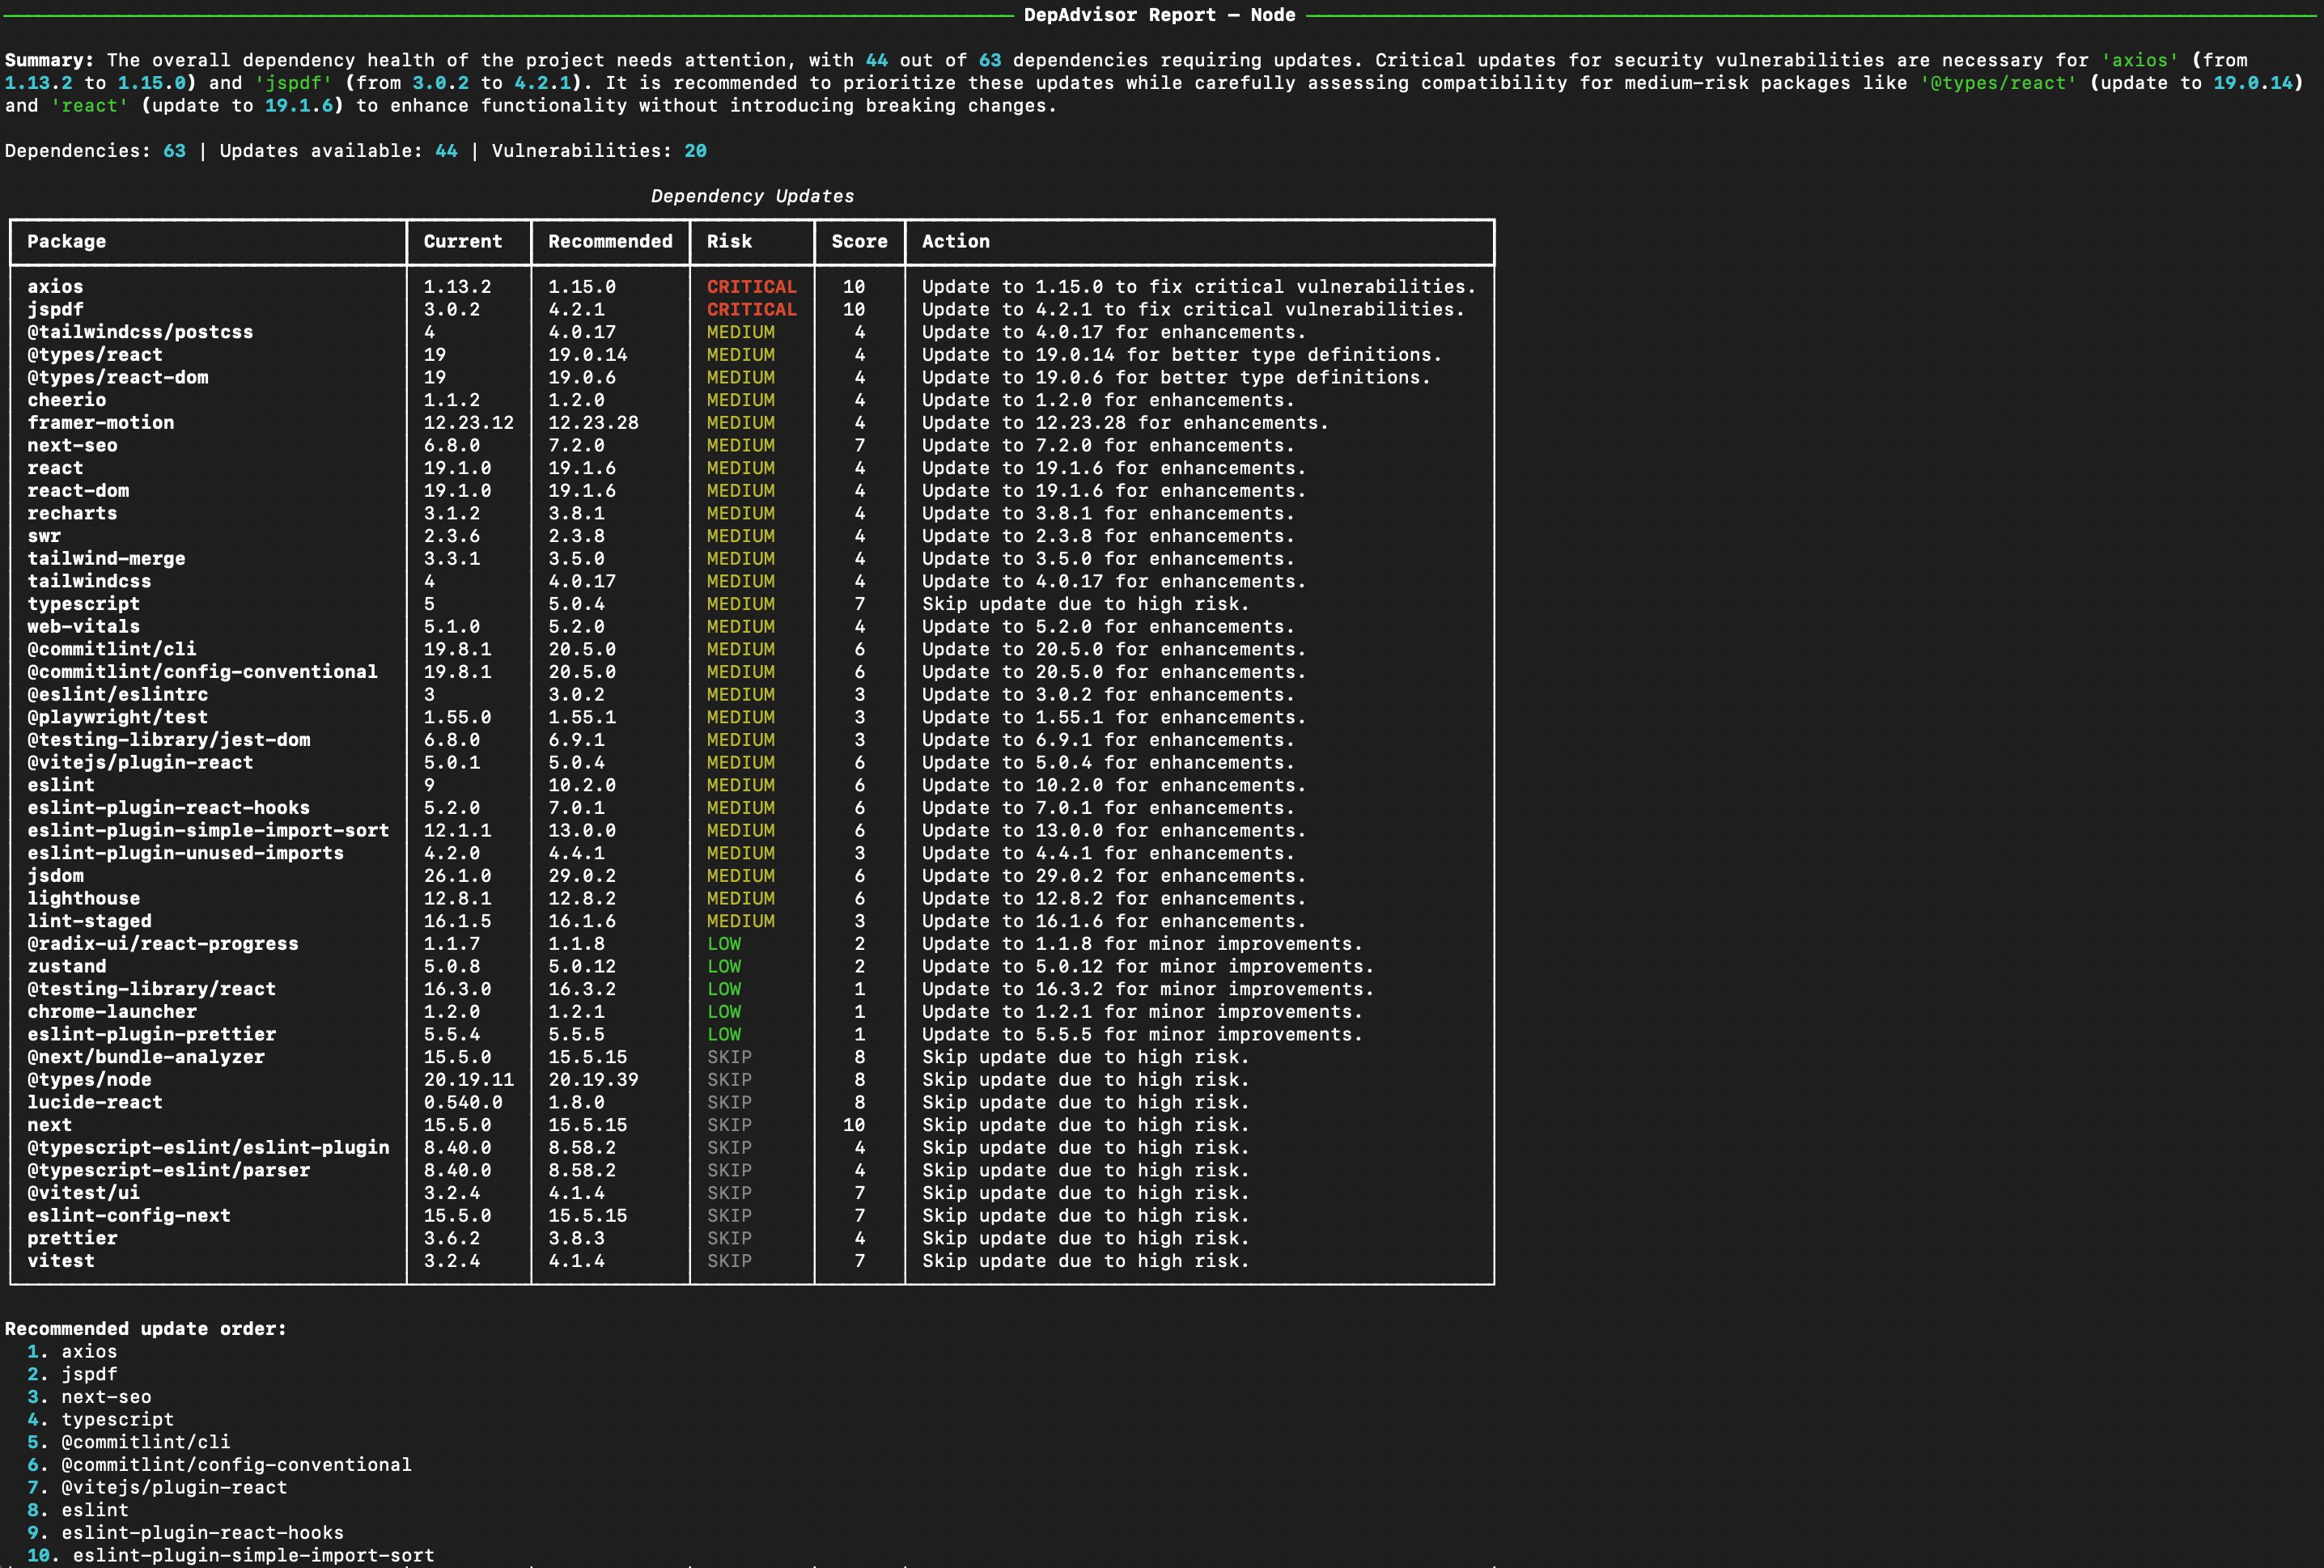Select the LOW risk label for zustand

pyautogui.click(x=725, y=966)
